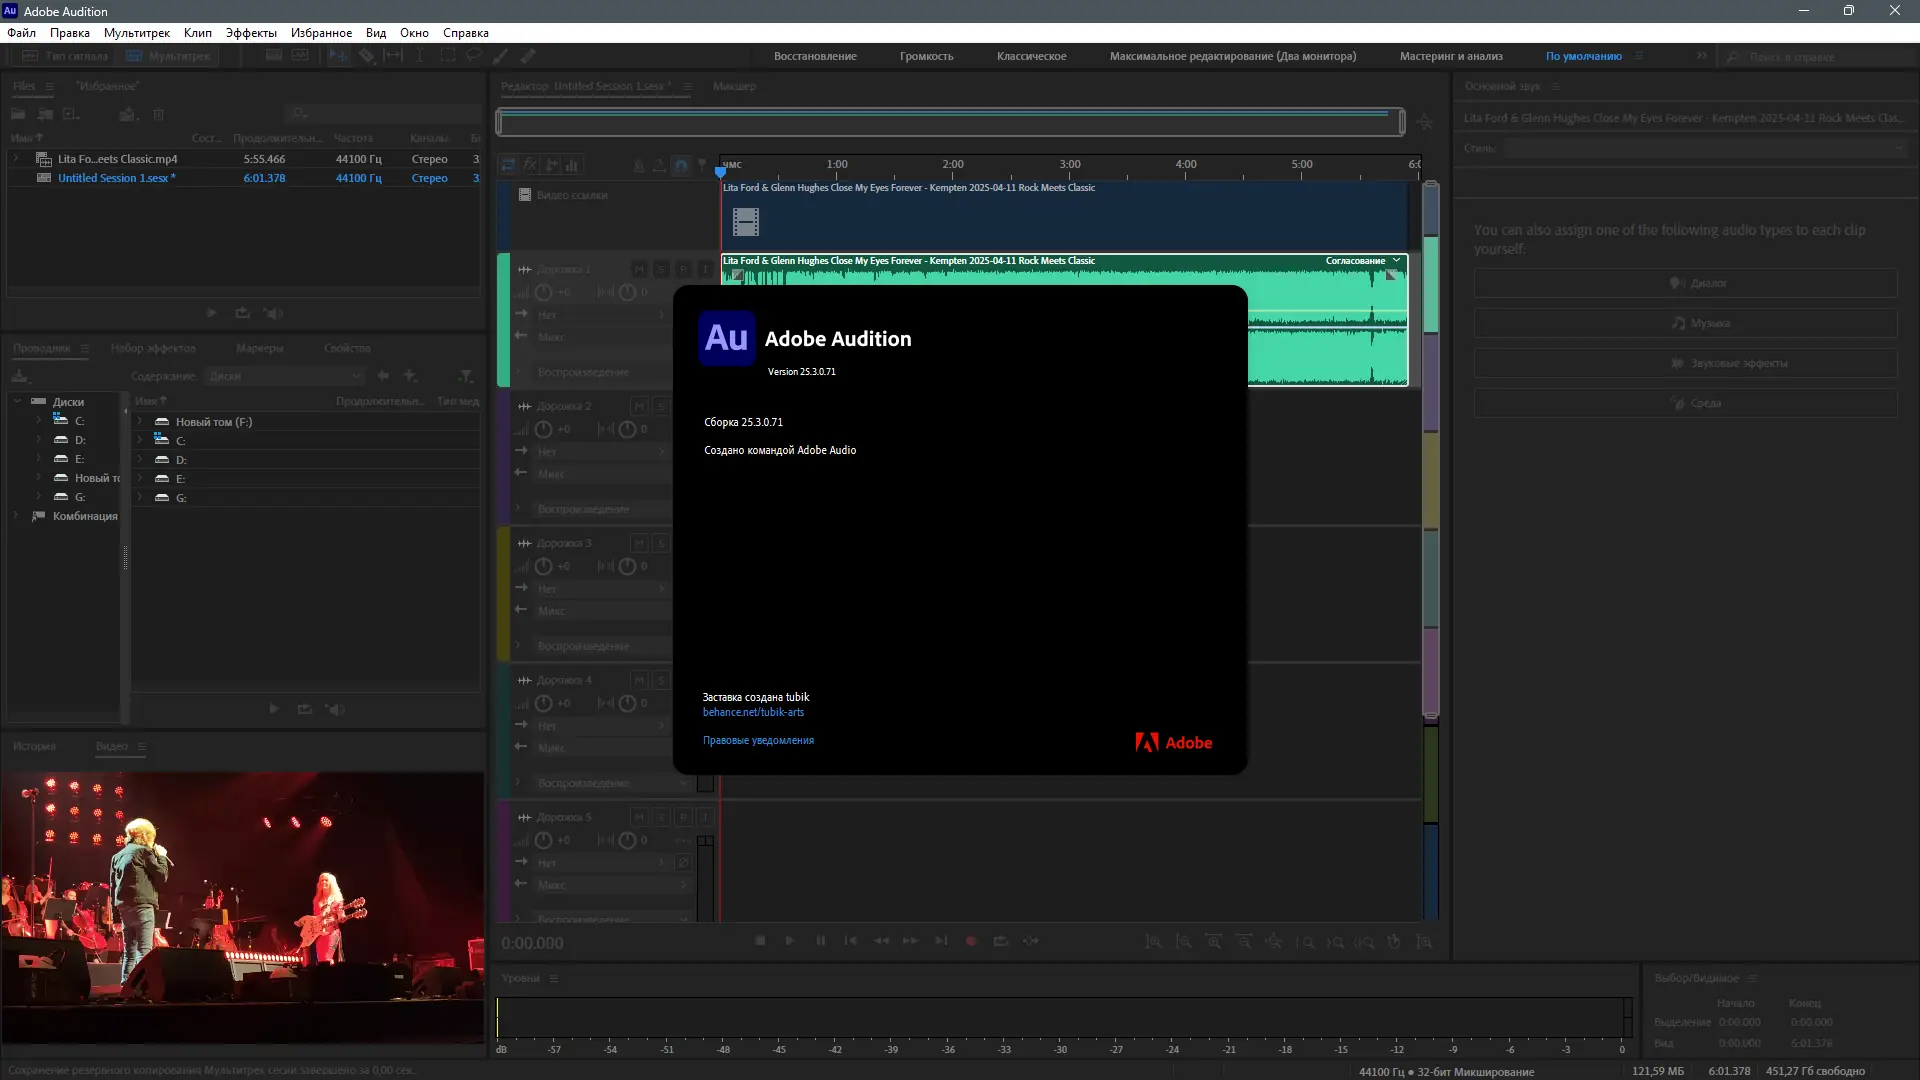Image resolution: width=1920 pixels, height=1080 pixels.
Task: Open the Эффекты menu
Action: 251,33
